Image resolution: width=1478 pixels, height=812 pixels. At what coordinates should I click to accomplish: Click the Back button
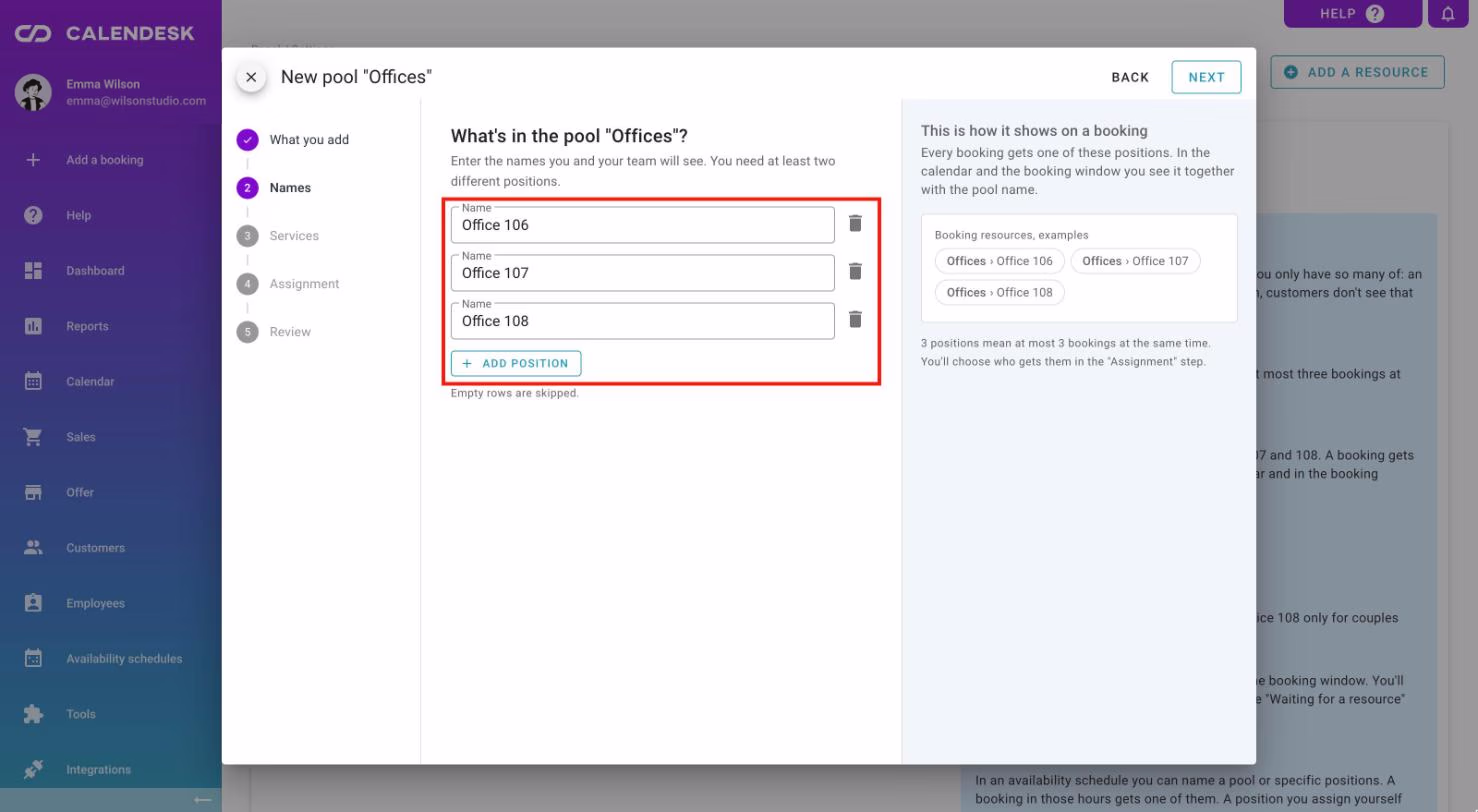(x=1130, y=77)
